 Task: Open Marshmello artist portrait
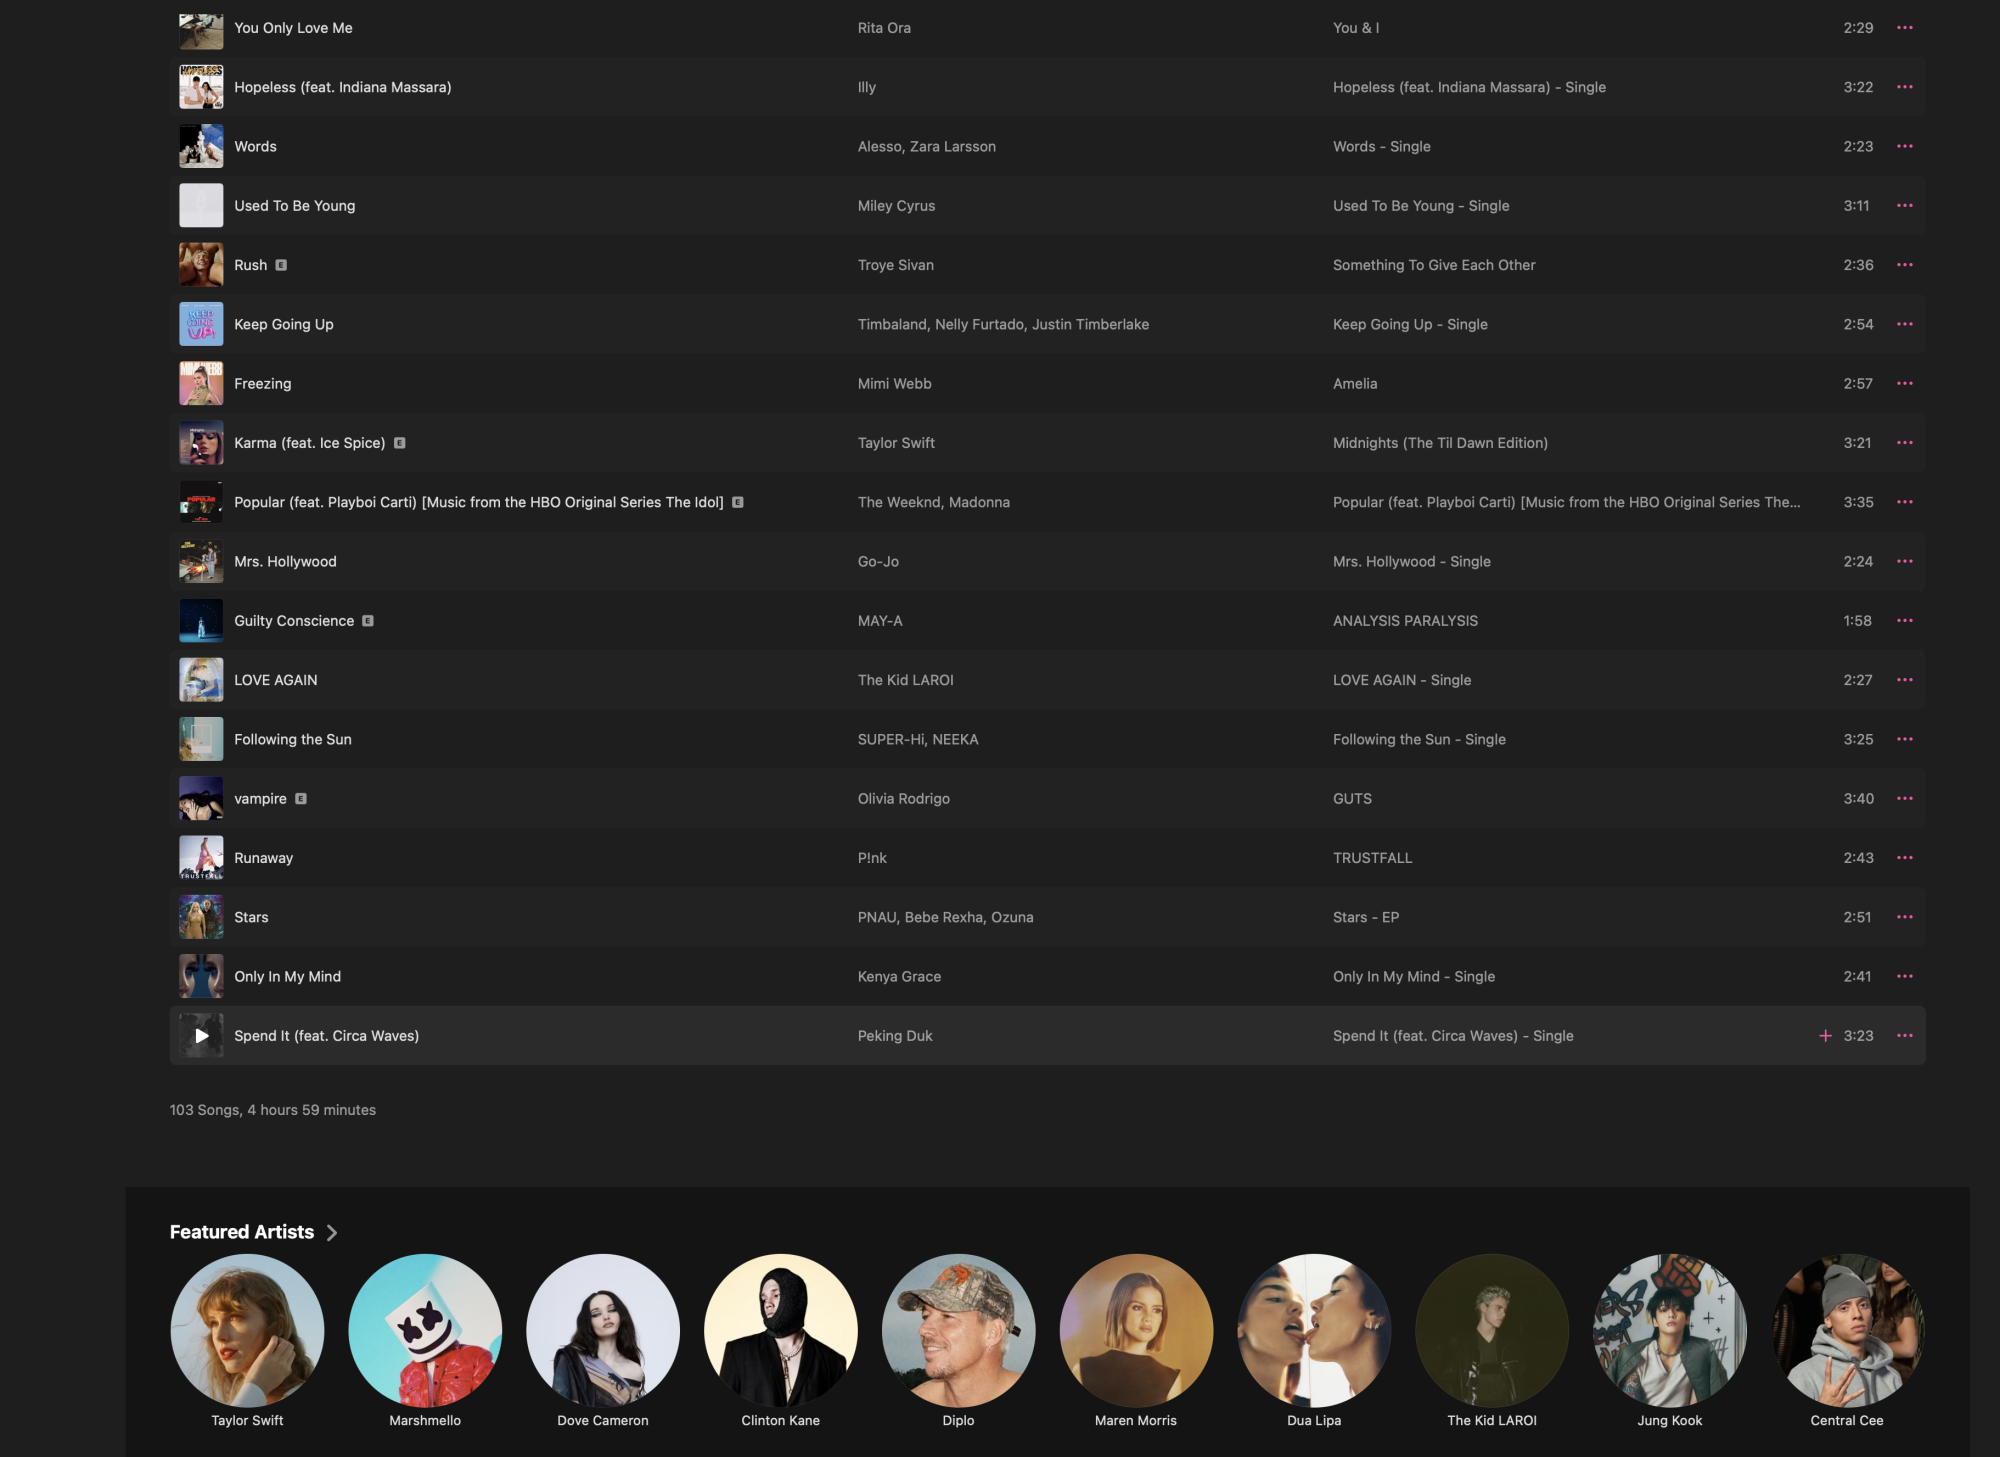[x=425, y=1331]
